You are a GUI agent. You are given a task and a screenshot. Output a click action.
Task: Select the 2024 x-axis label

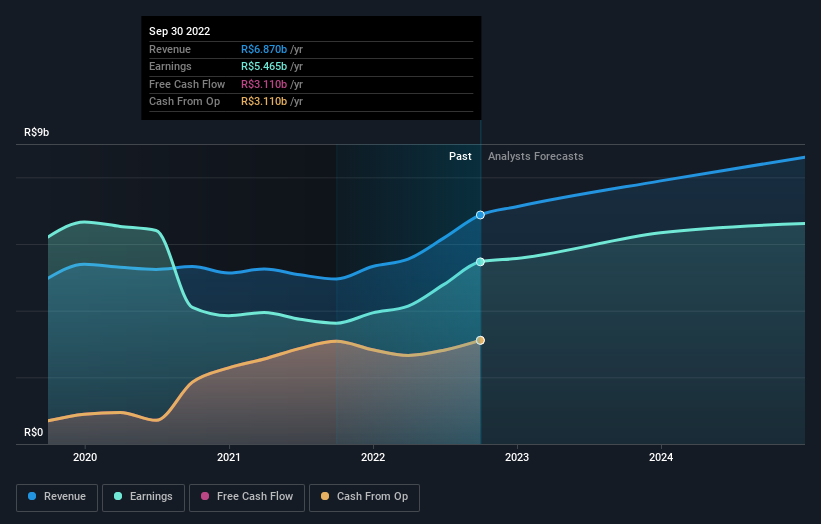[661, 457]
